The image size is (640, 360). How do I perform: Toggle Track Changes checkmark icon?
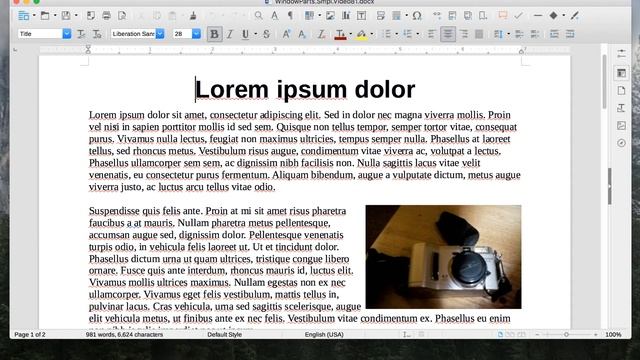[x=518, y=16]
